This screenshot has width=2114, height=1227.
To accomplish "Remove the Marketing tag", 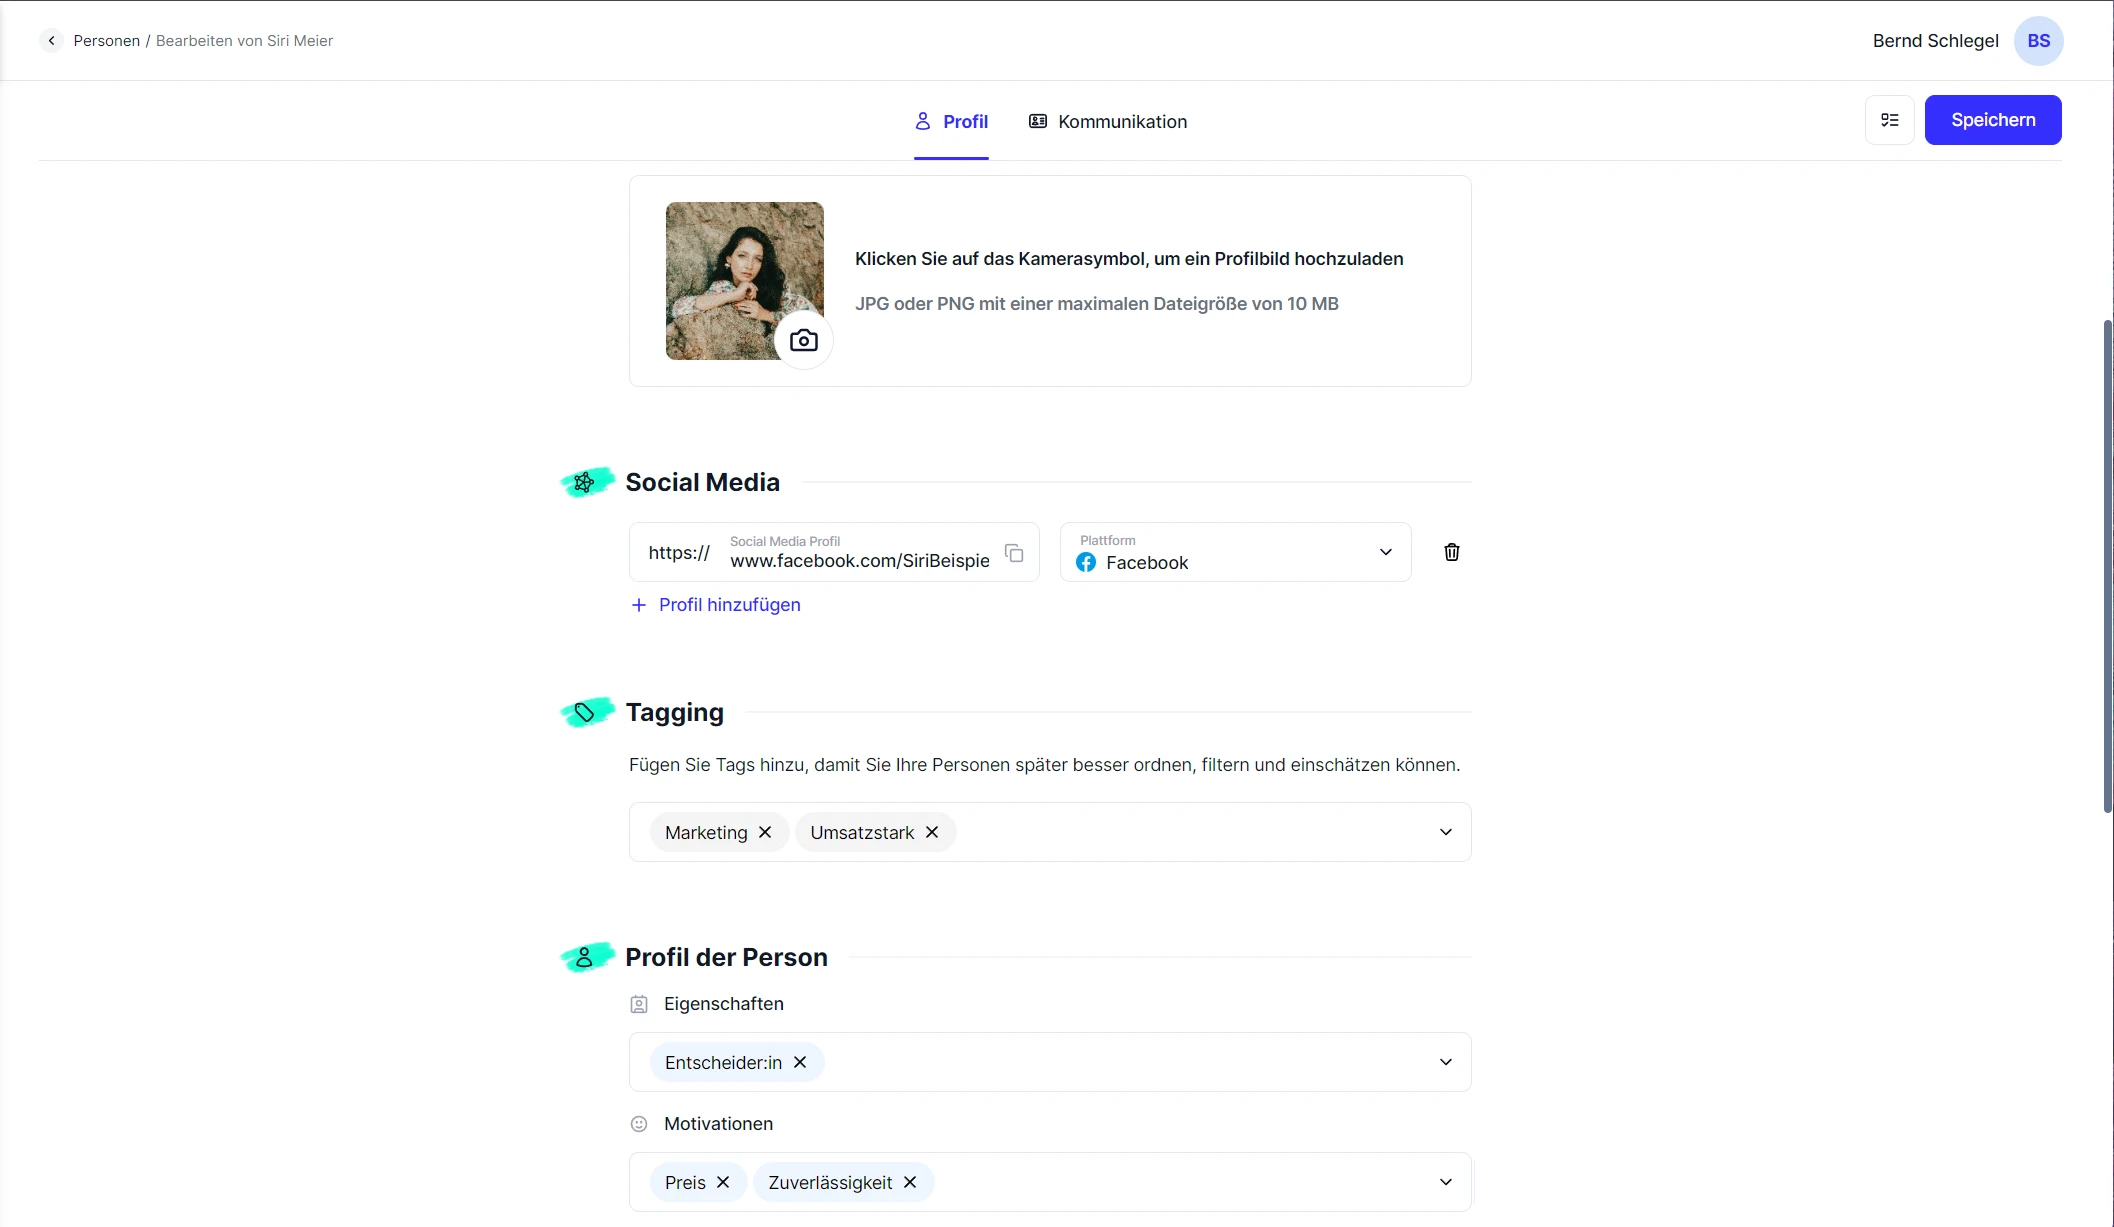I will [x=765, y=832].
